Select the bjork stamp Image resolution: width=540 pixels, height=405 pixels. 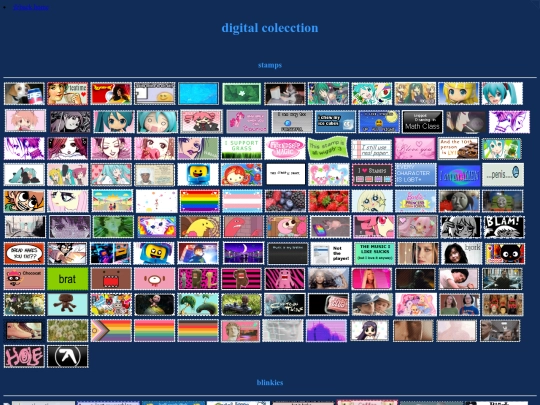(461, 253)
